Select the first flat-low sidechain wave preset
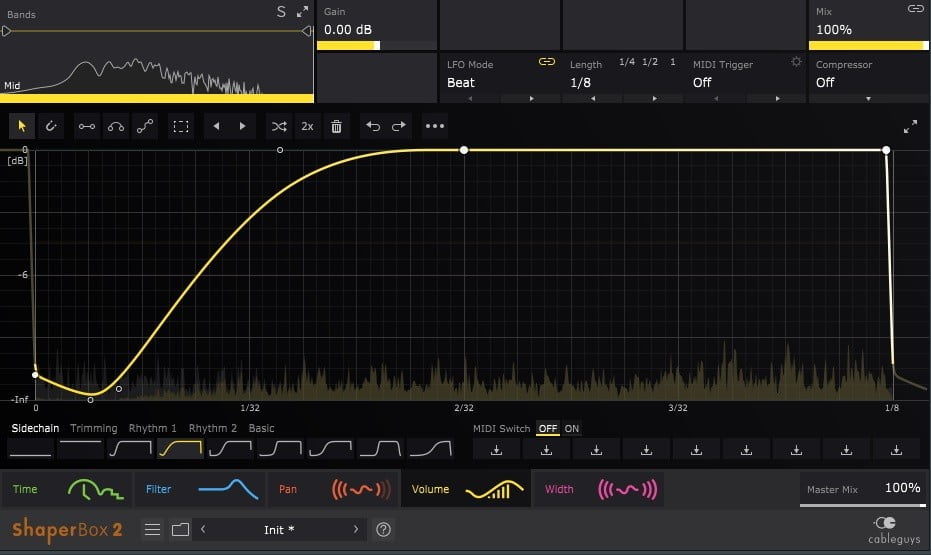This screenshot has height=555, width=931. [x=30, y=449]
